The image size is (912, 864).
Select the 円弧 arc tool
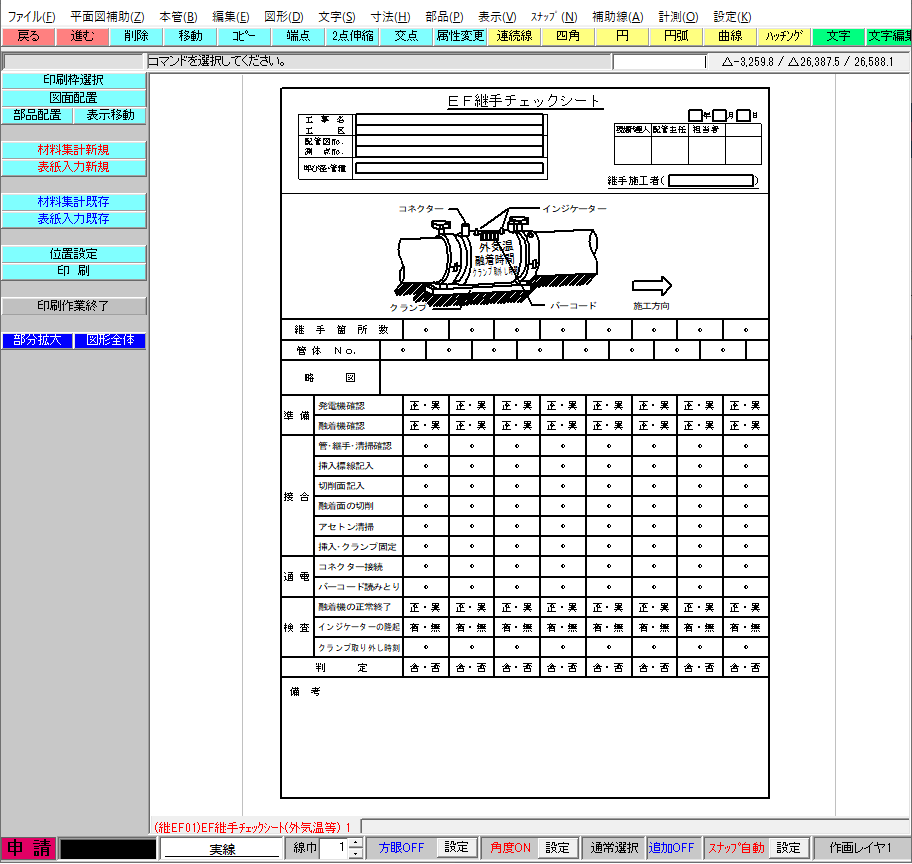(676, 36)
